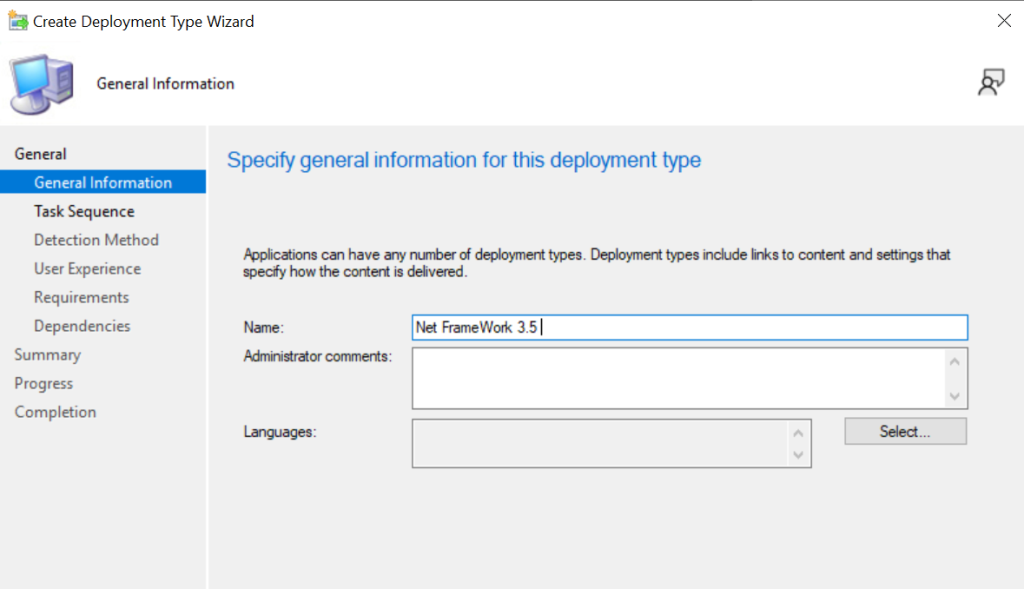Open the Select... languages button

pos(905,432)
